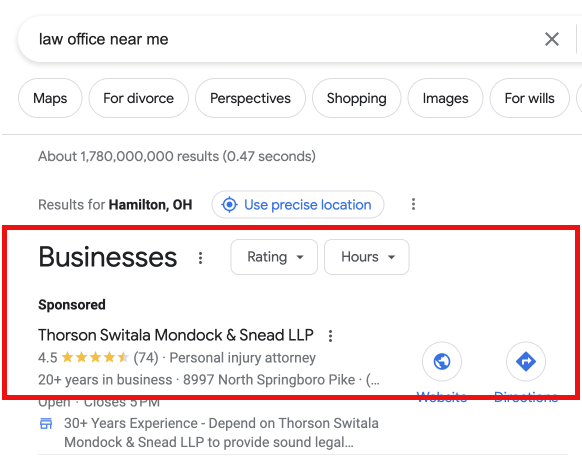Clear the search box with X icon
This screenshot has height=456, width=582.
pyautogui.click(x=552, y=39)
